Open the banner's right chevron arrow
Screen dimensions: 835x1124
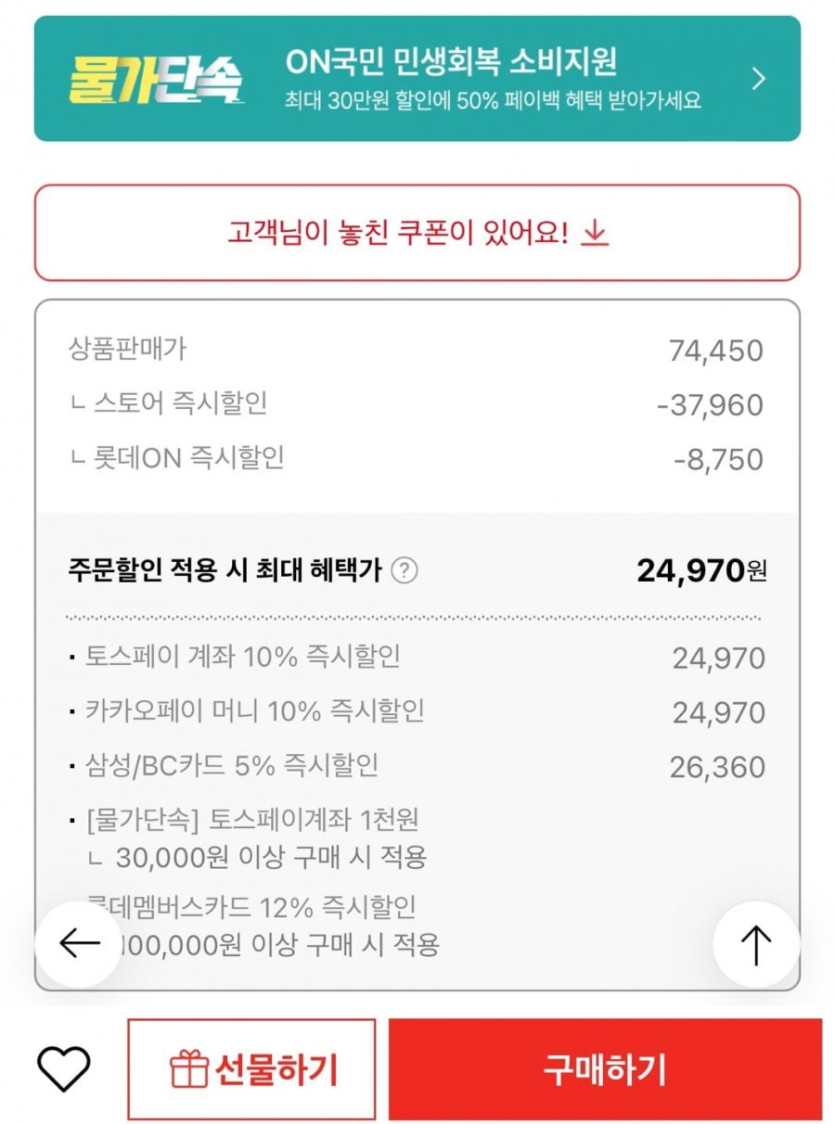coord(759,79)
